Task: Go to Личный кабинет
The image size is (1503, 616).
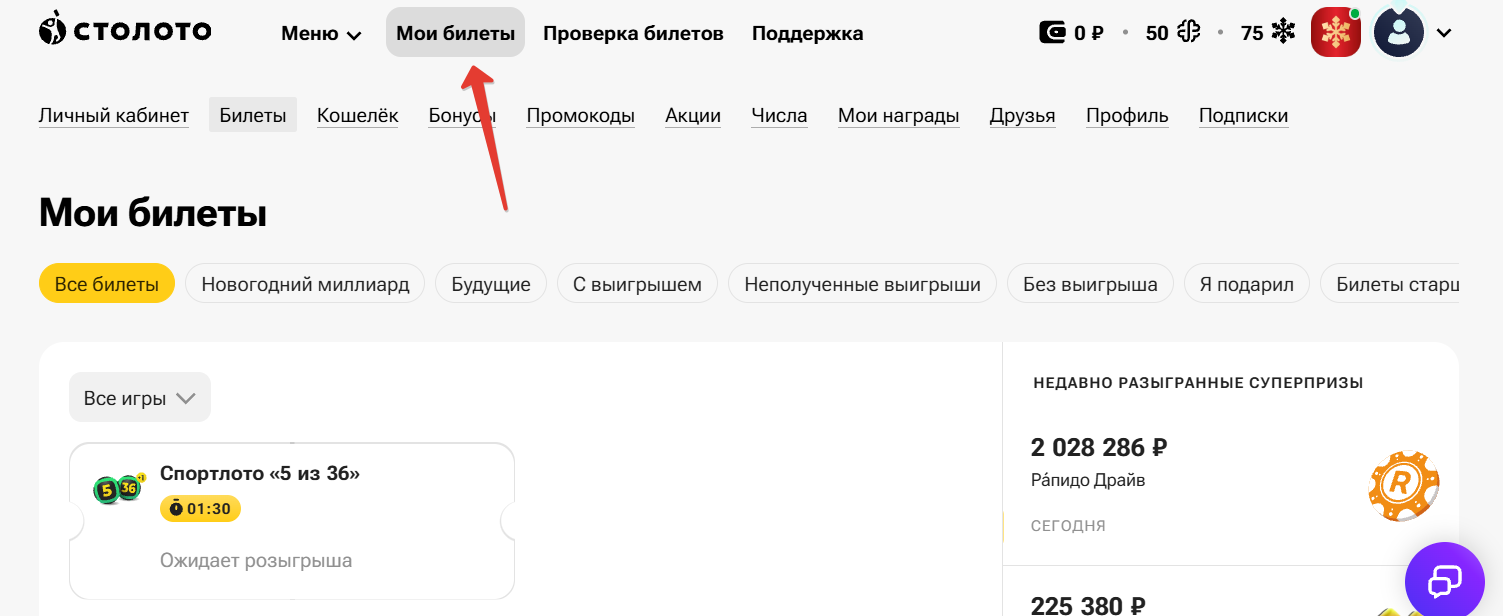Action: click(x=113, y=115)
